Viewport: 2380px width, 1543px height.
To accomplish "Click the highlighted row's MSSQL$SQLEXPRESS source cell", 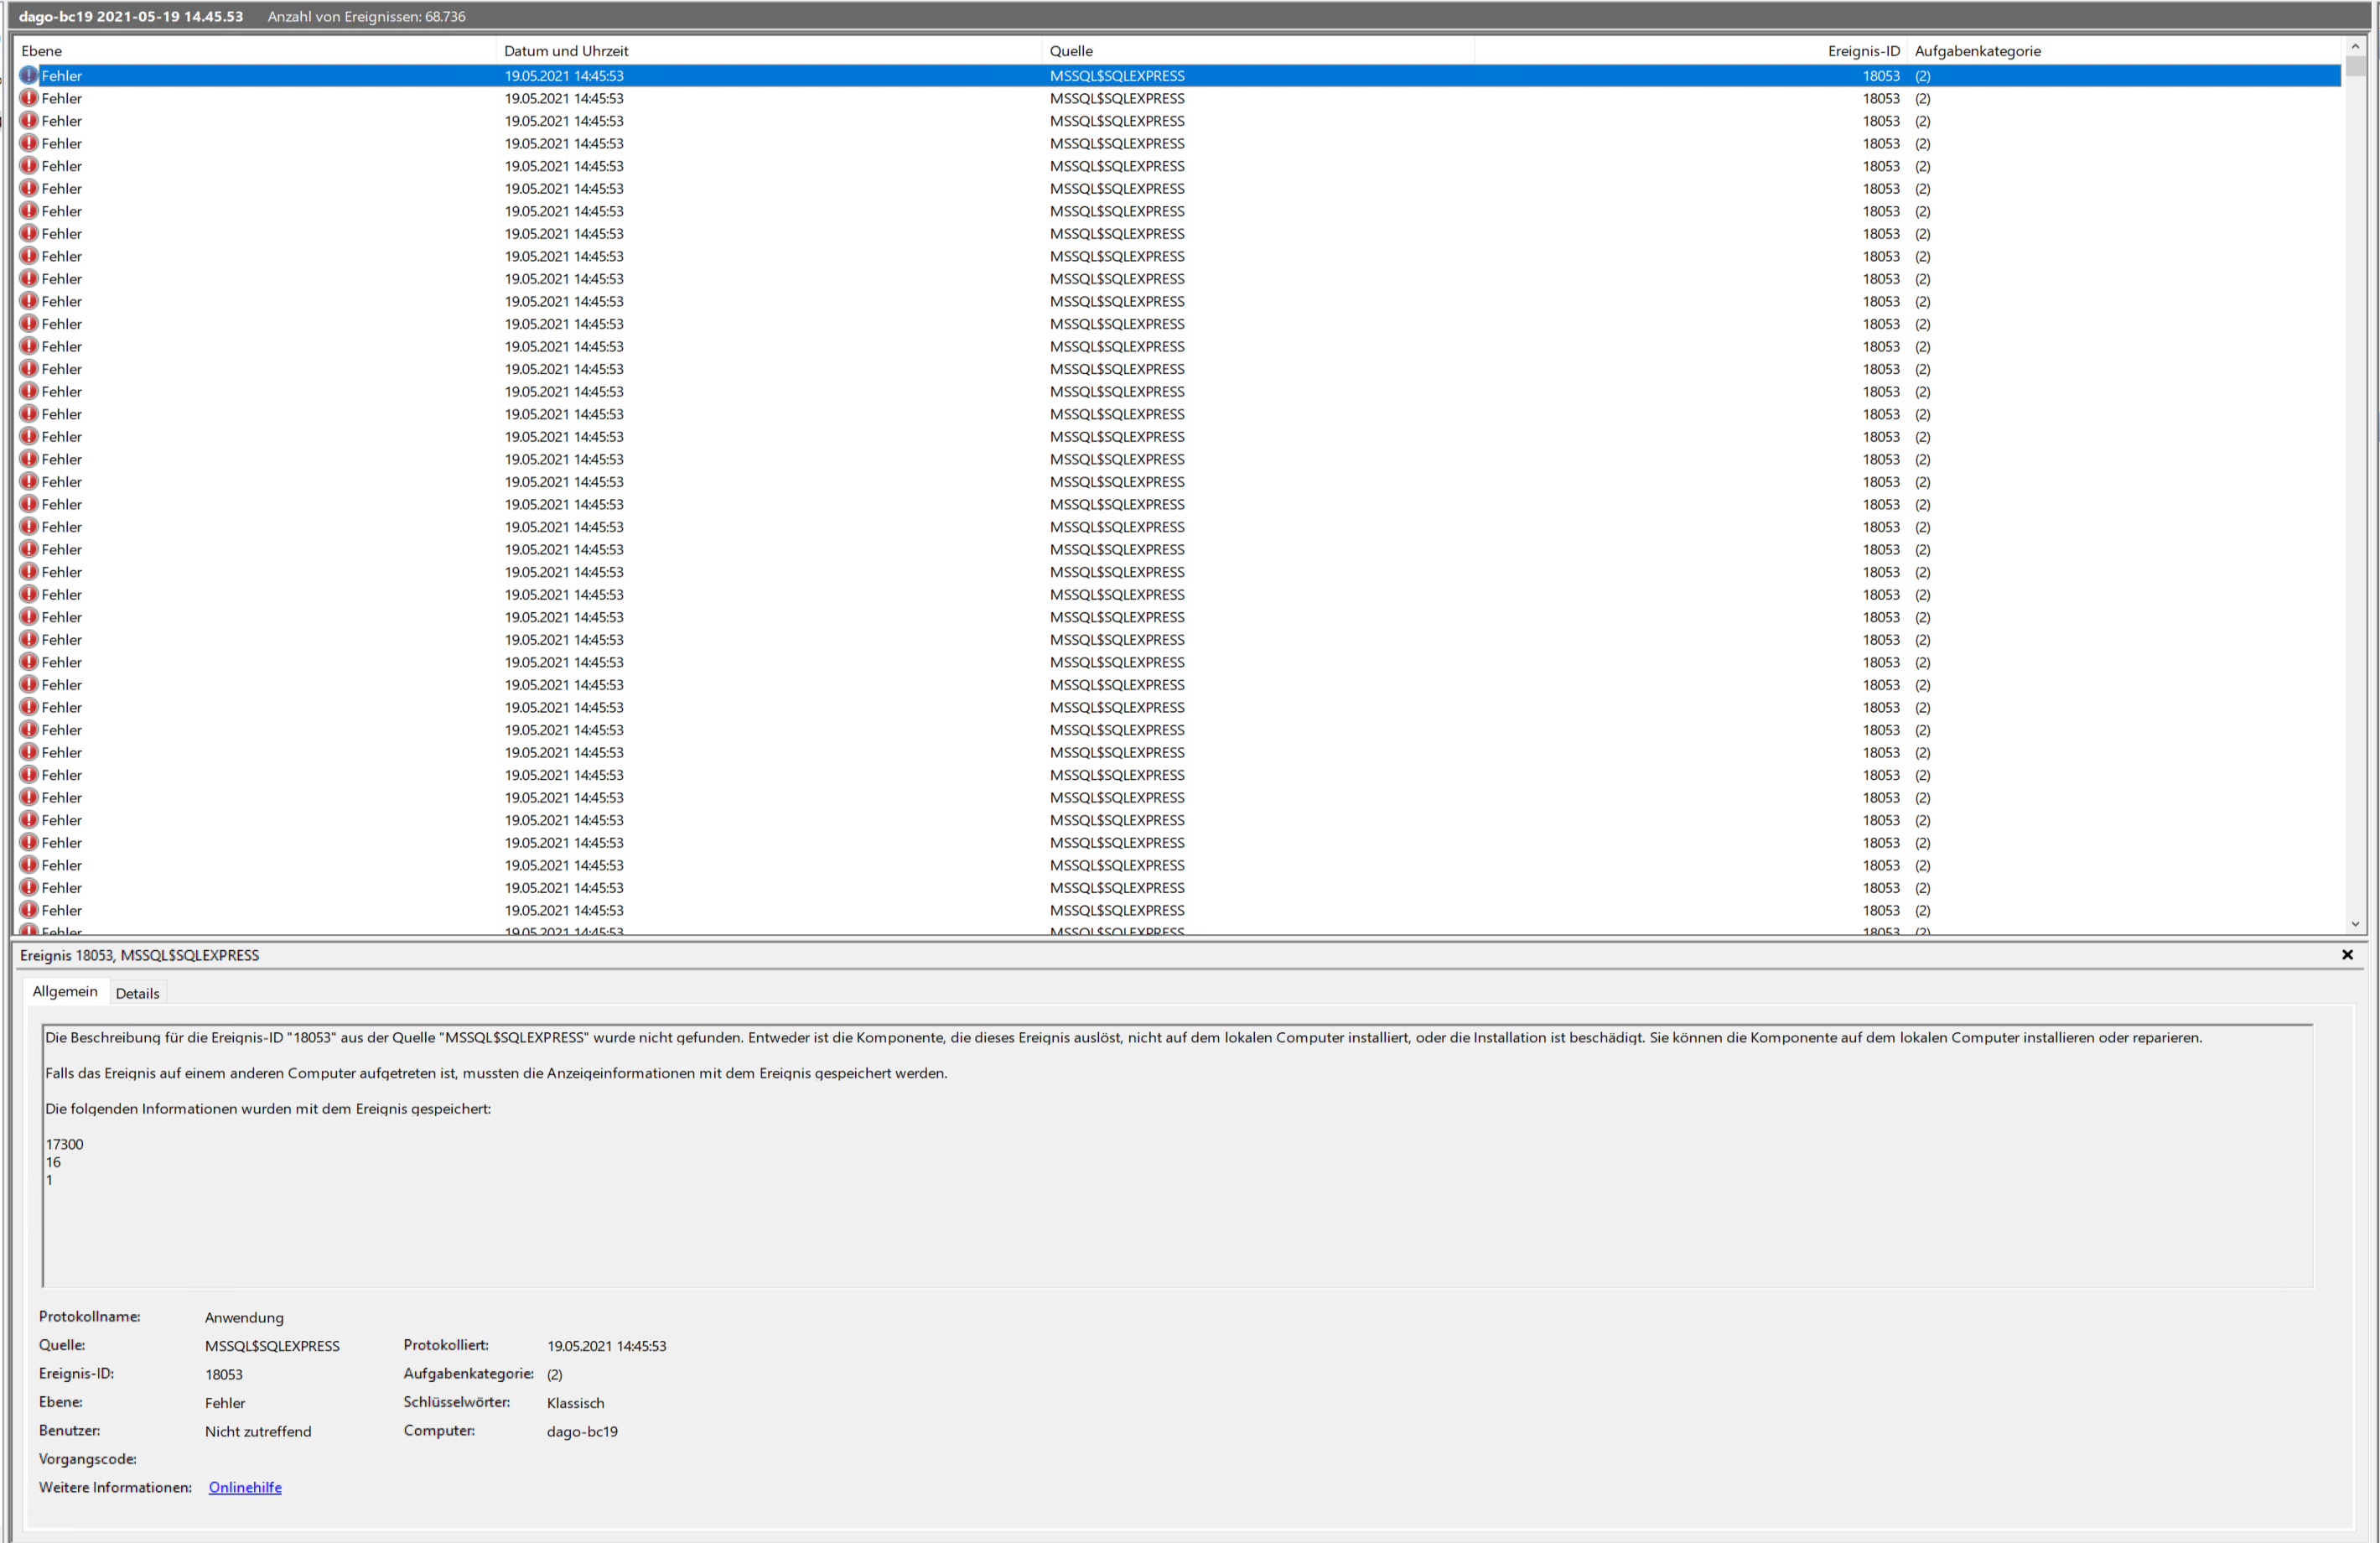I will pyautogui.click(x=1117, y=76).
